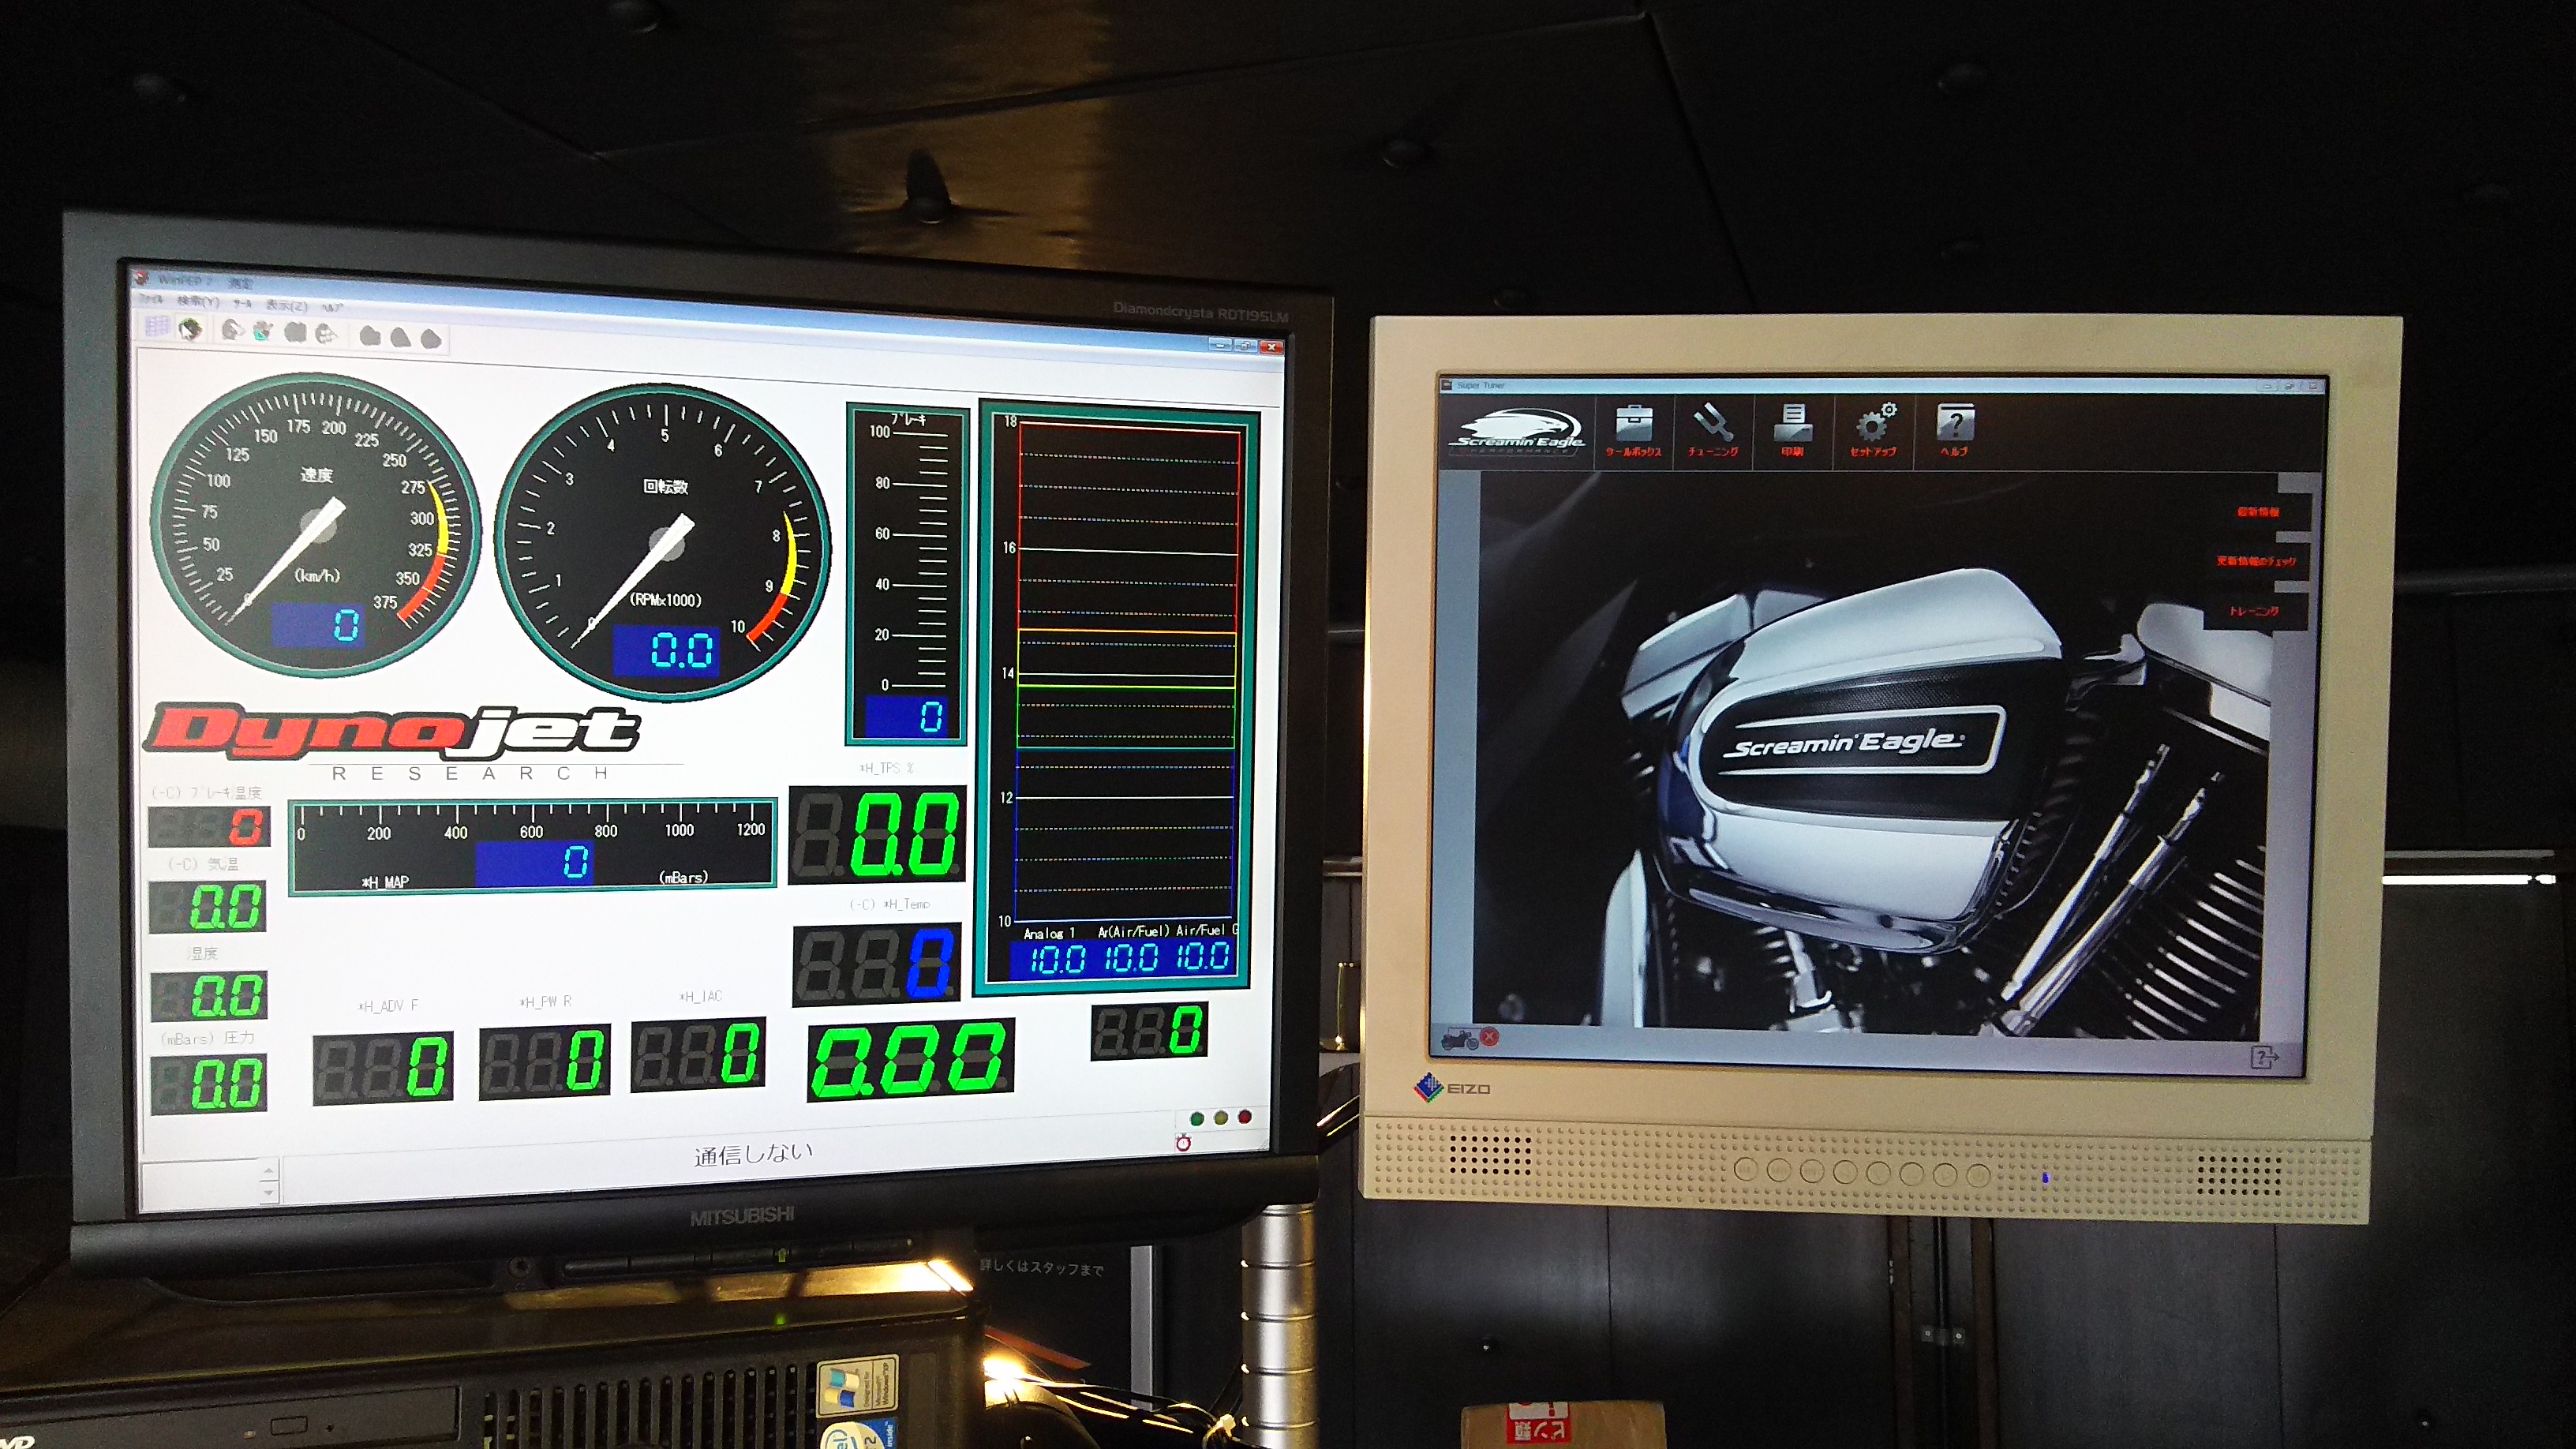This screenshot has width=2576, height=1449.
Task: Click the 湿度 humidity digital readout
Action: point(209,996)
